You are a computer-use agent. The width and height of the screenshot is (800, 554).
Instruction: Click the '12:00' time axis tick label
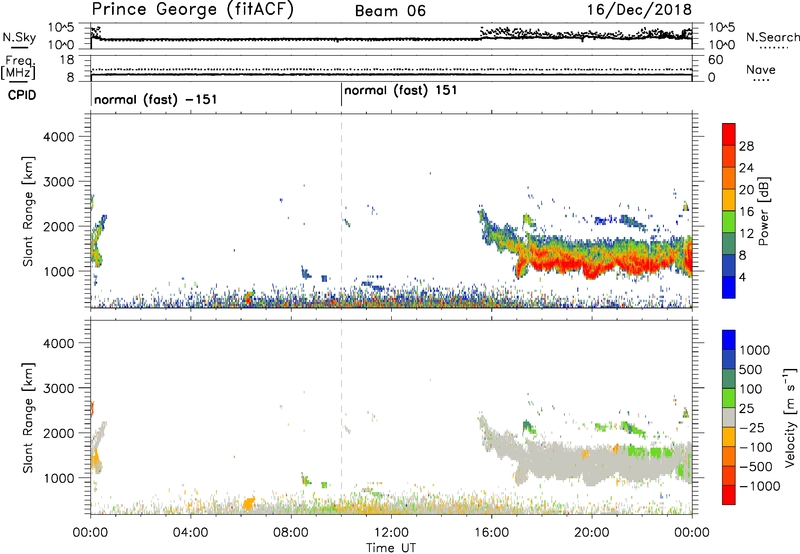pyautogui.click(x=391, y=533)
